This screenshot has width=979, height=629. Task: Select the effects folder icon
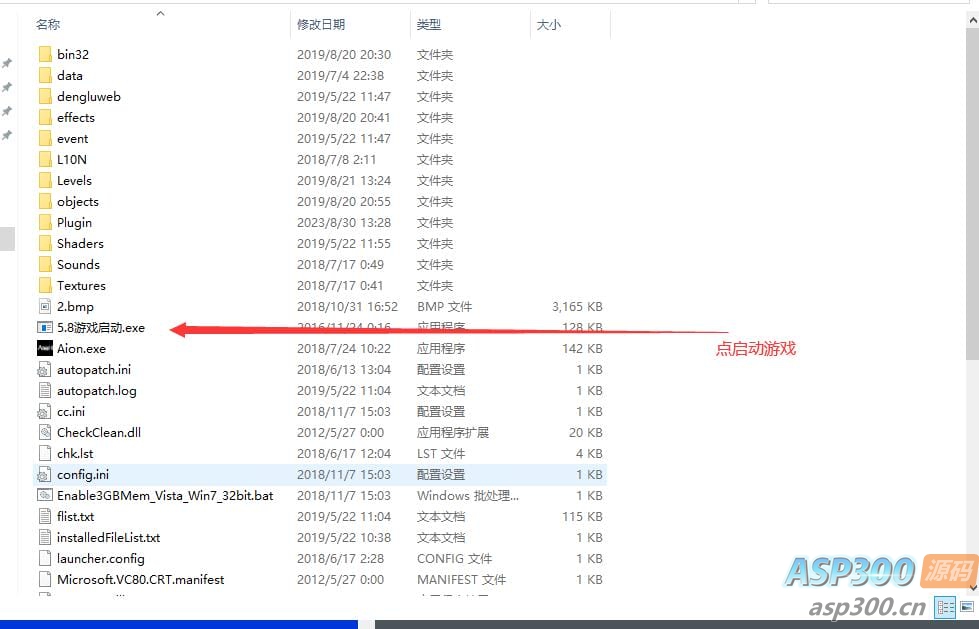tap(45, 117)
